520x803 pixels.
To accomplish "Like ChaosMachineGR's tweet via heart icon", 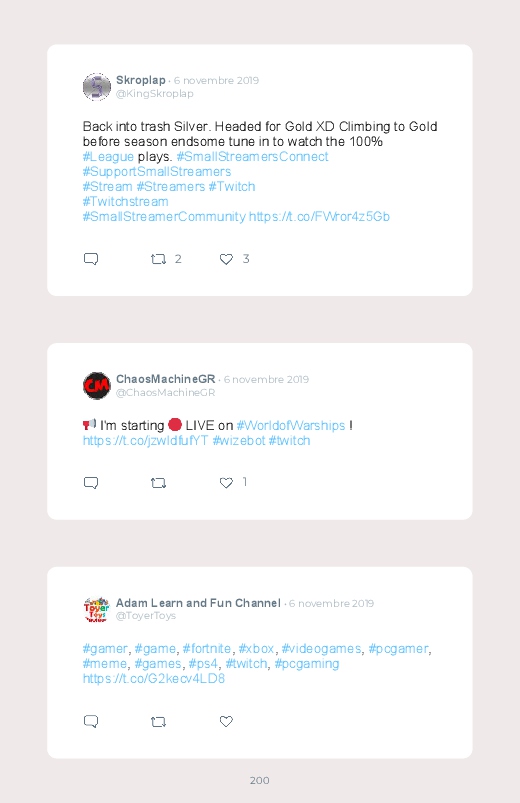I will 226,483.
